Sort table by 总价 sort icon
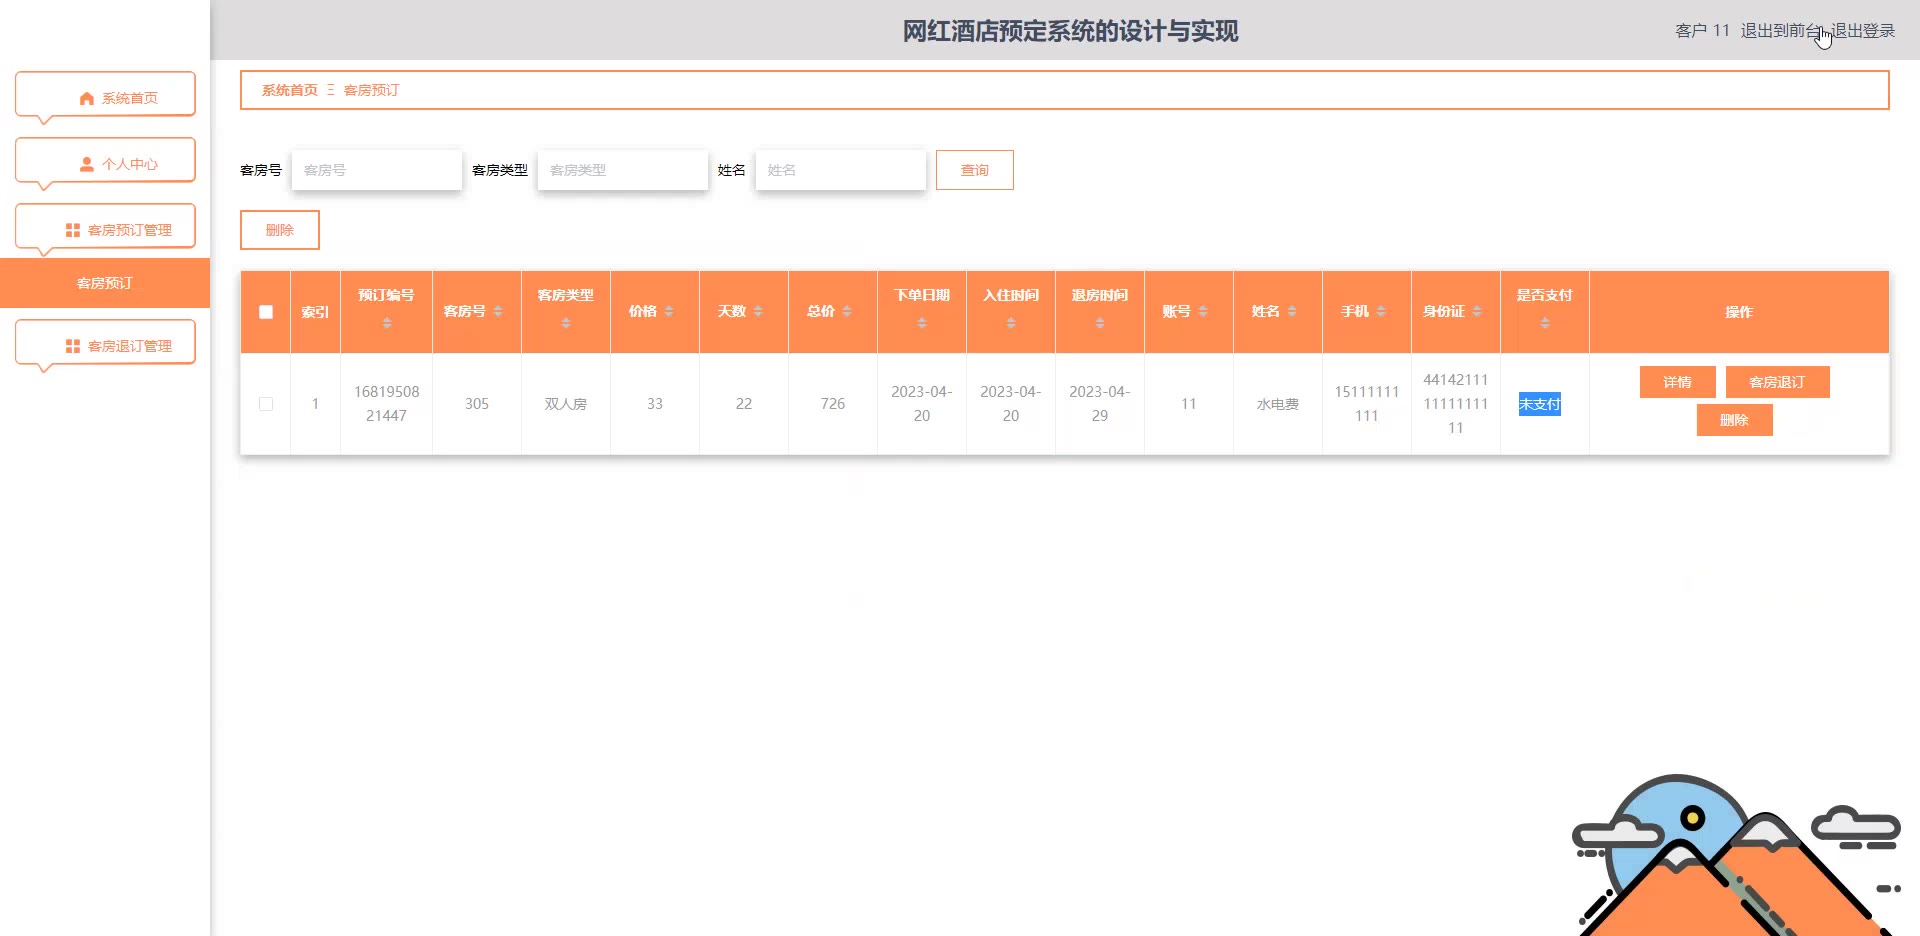 [847, 311]
